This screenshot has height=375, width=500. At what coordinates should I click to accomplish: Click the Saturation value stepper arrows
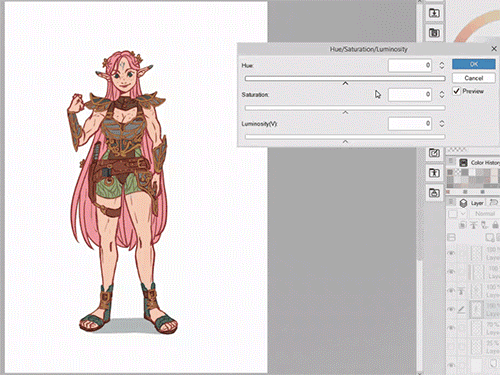[442, 95]
